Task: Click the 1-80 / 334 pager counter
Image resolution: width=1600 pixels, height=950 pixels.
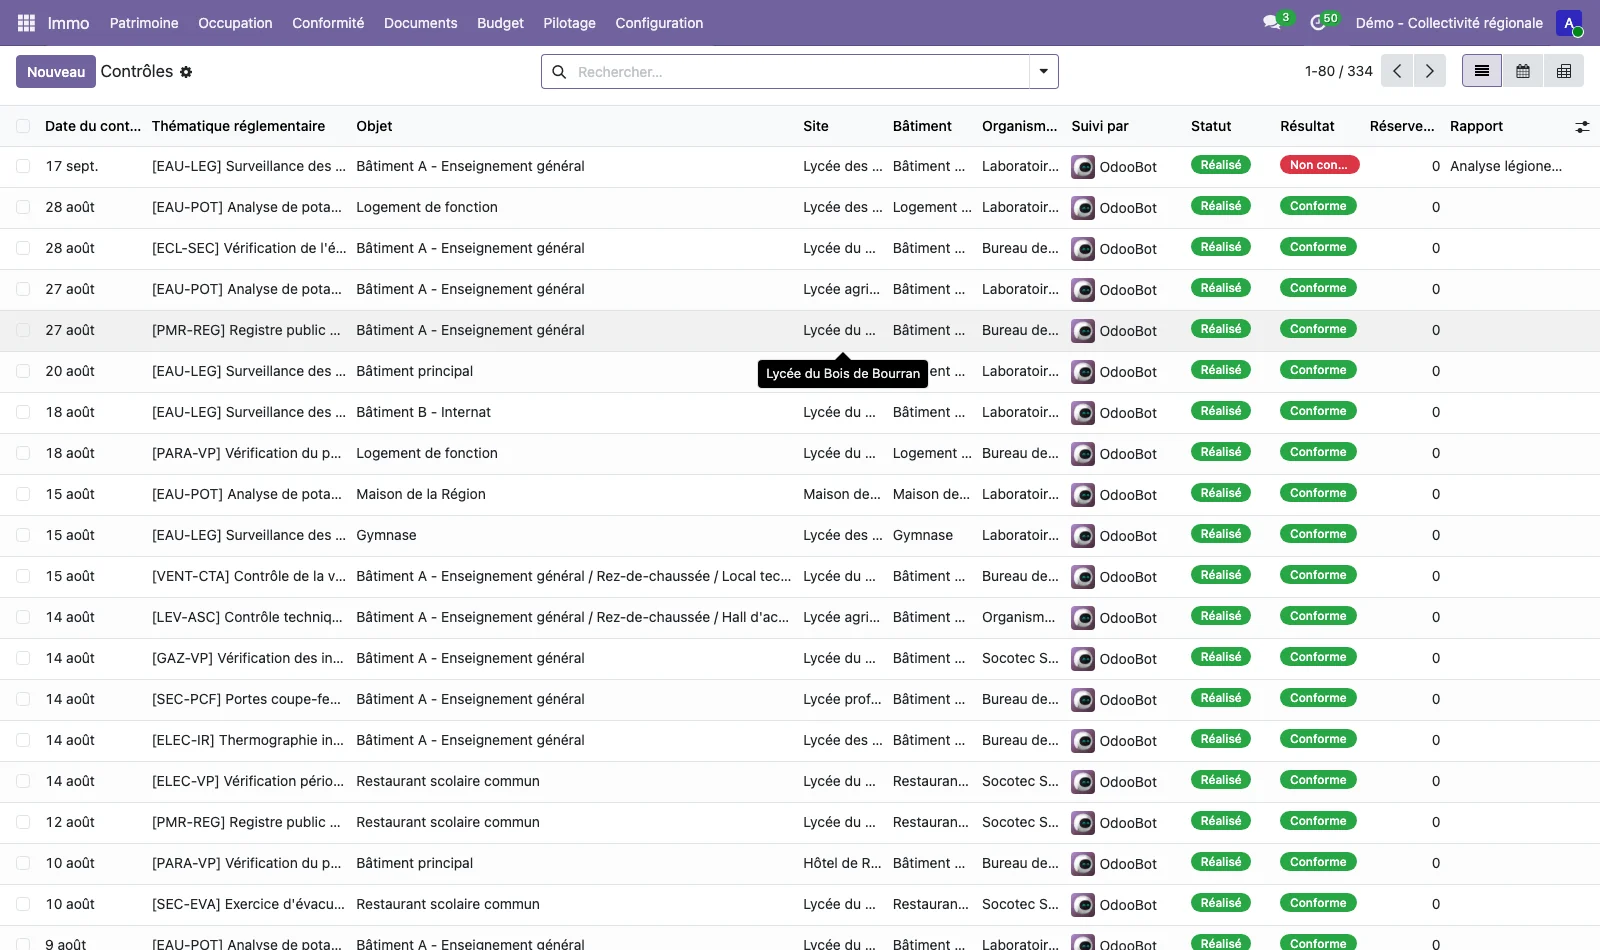Action: 1338,71
